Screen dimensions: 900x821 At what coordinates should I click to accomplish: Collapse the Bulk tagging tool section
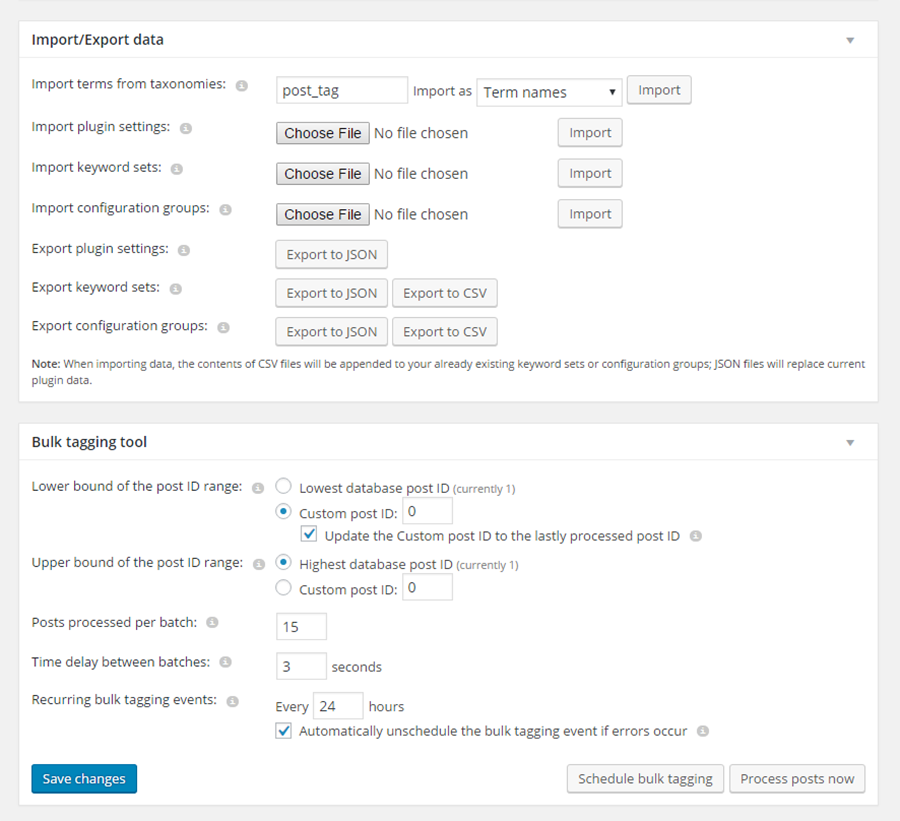tap(850, 441)
